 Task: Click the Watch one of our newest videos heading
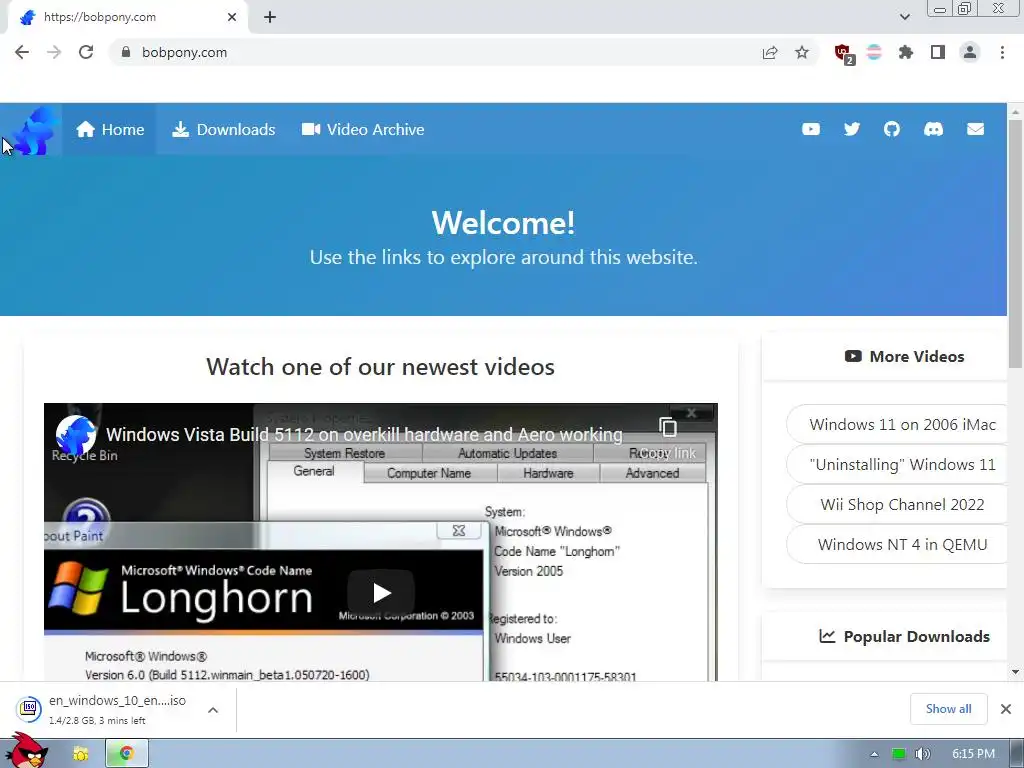pyautogui.click(x=380, y=367)
